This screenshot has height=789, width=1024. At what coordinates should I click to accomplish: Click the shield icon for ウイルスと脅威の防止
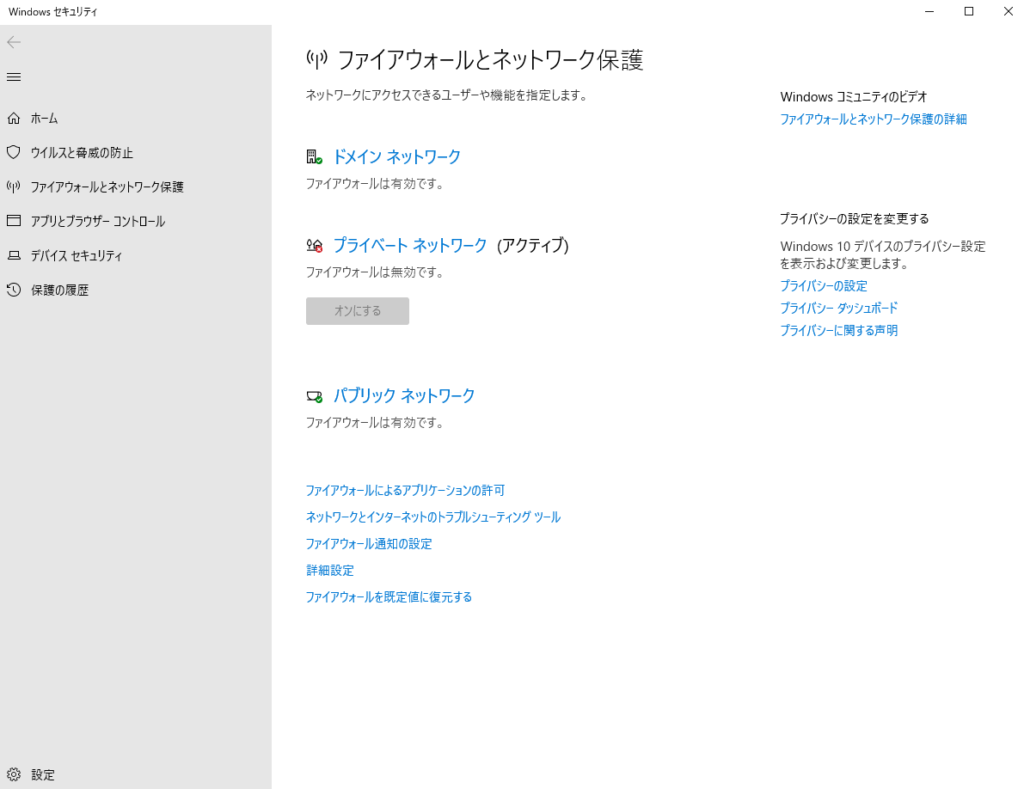(14, 153)
